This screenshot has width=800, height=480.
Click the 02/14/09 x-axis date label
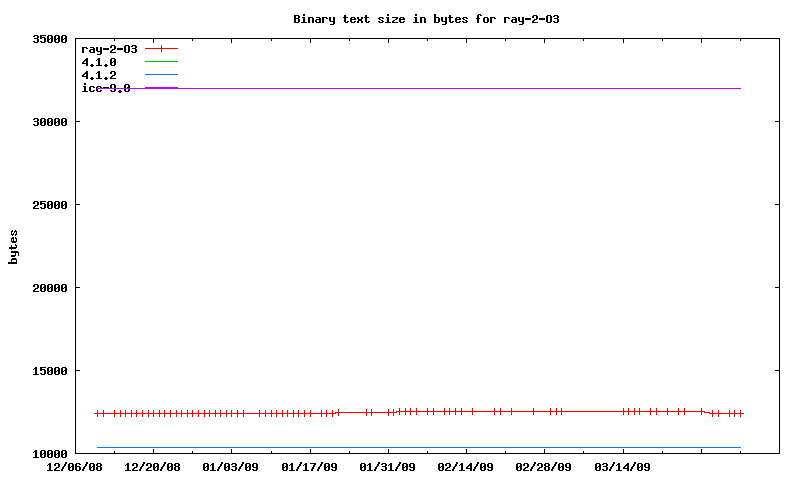[465, 467]
